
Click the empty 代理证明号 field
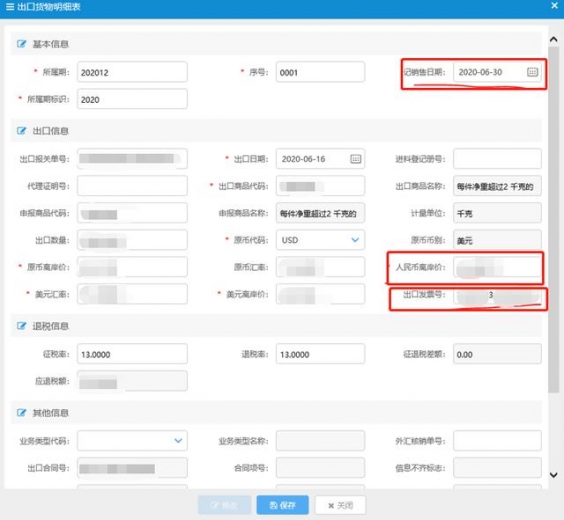coord(132,186)
